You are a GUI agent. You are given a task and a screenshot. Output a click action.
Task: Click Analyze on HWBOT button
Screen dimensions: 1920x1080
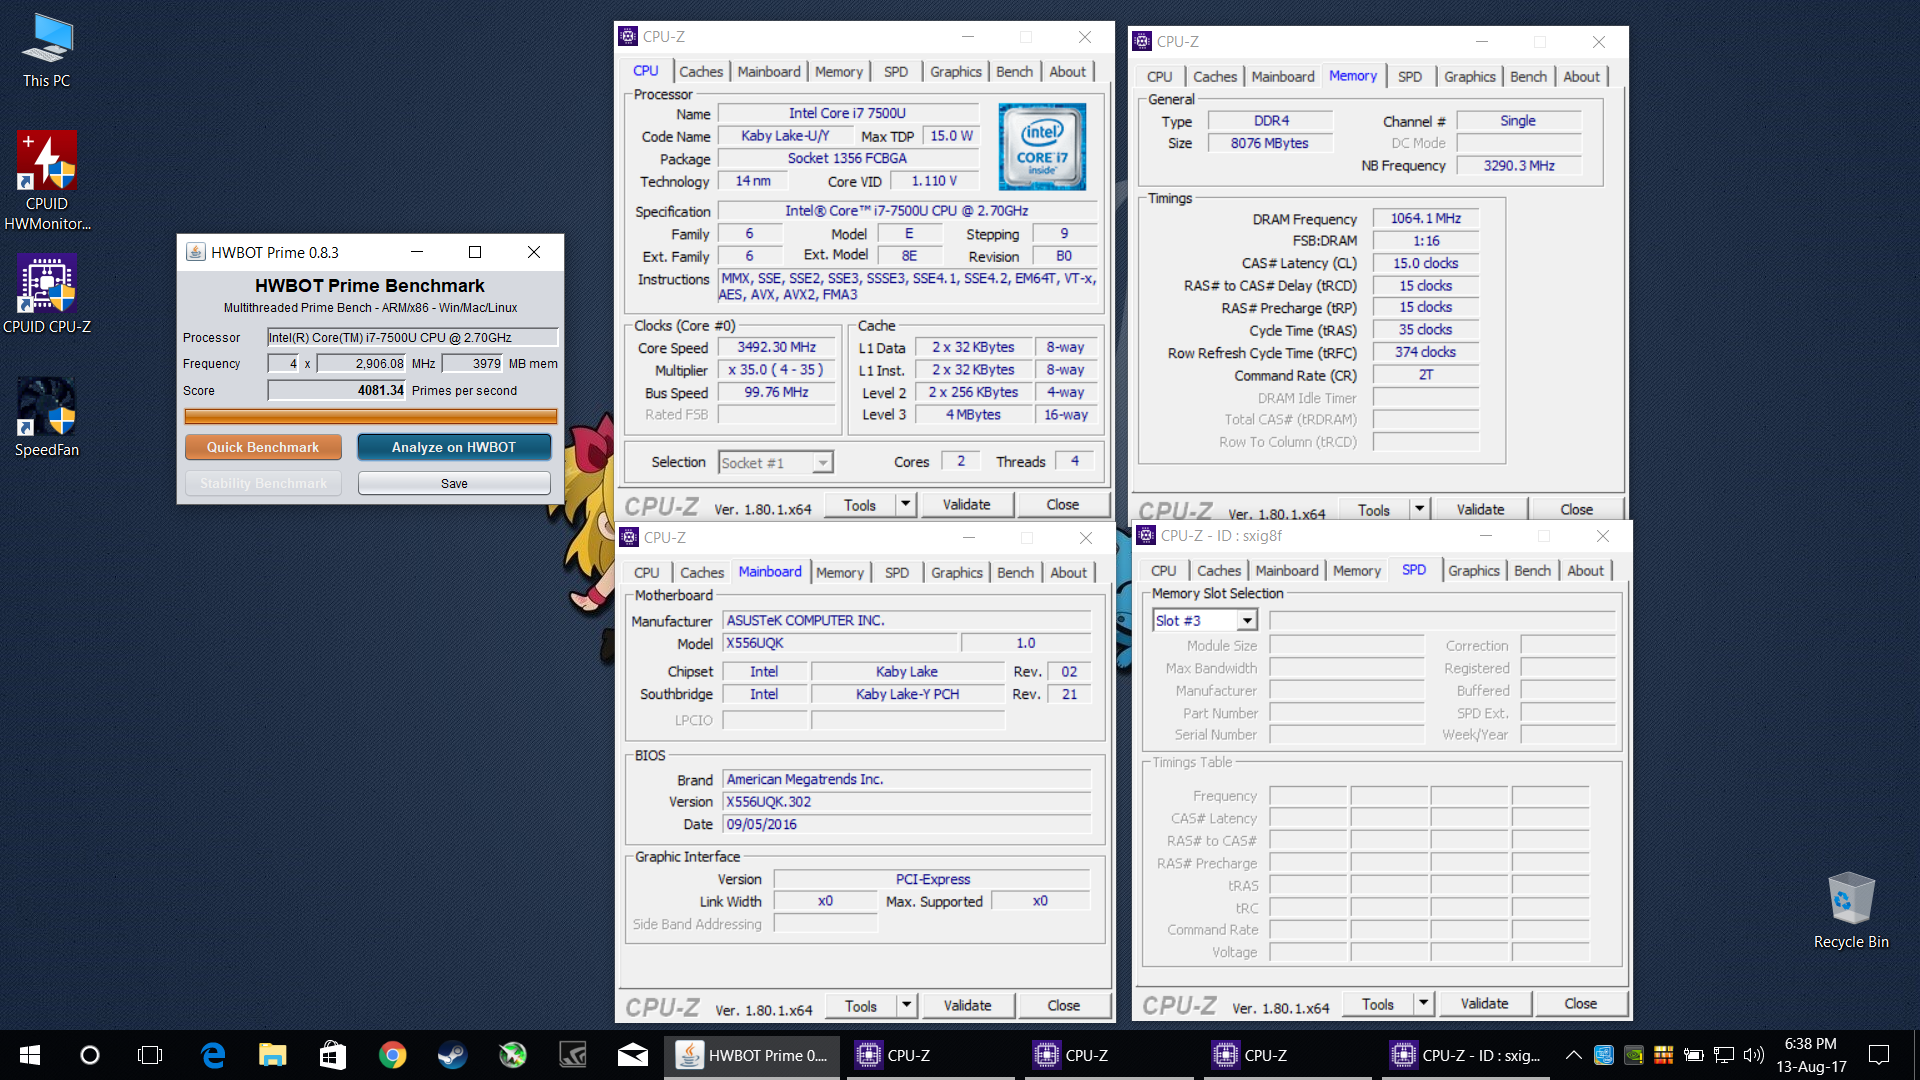tap(454, 447)
